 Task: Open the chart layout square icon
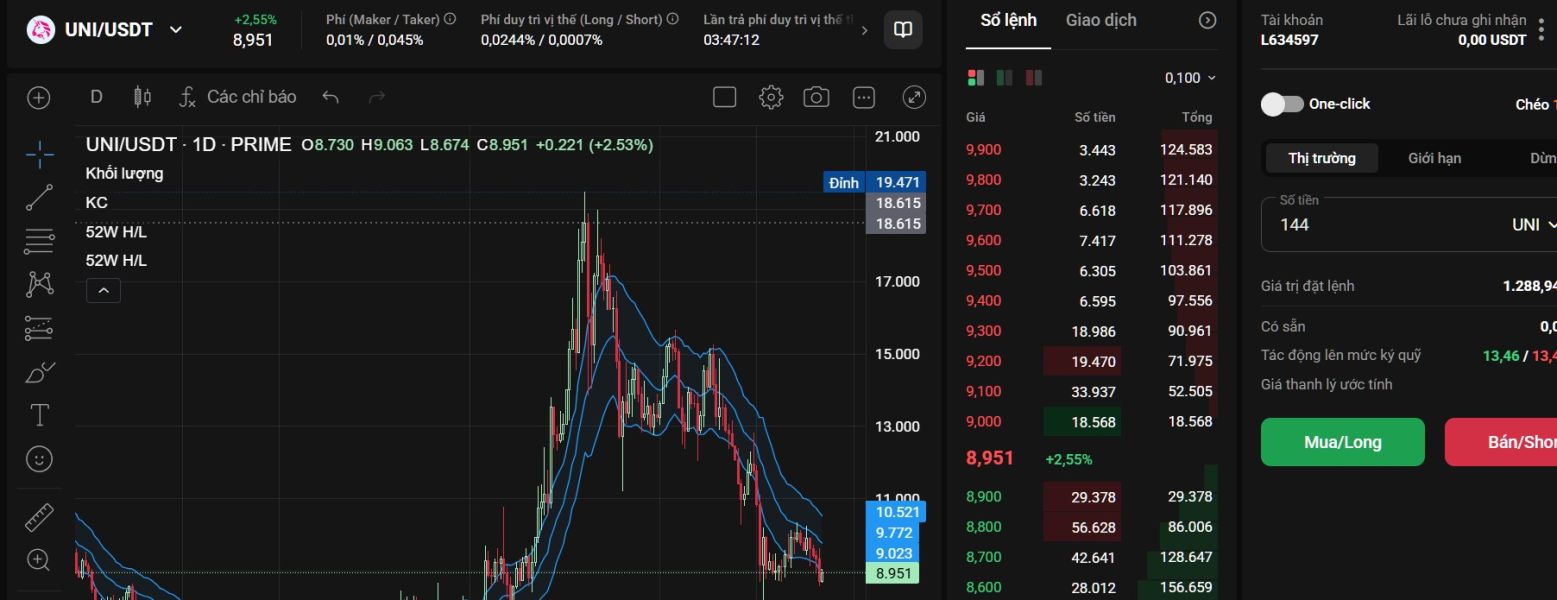click(724, 97)
